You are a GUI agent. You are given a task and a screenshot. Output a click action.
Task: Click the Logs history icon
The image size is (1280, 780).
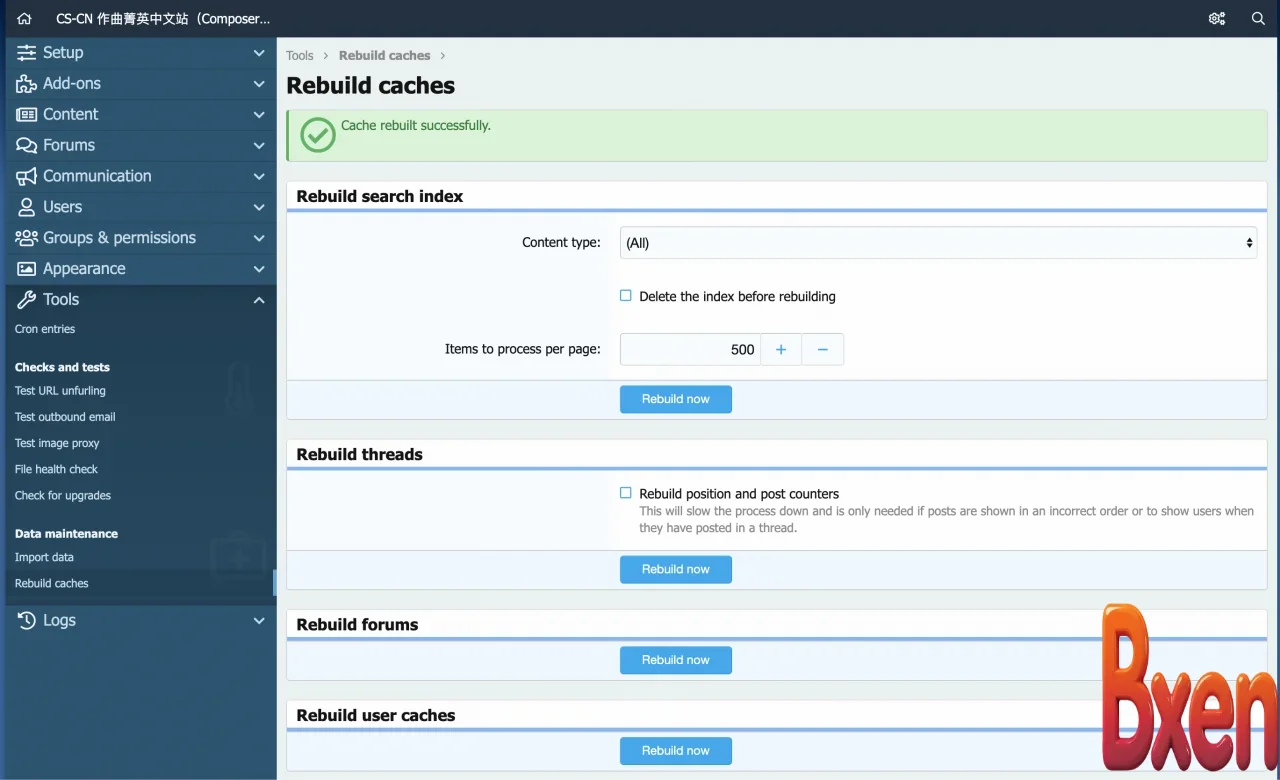pyautogui.click(x=26, y=621)
